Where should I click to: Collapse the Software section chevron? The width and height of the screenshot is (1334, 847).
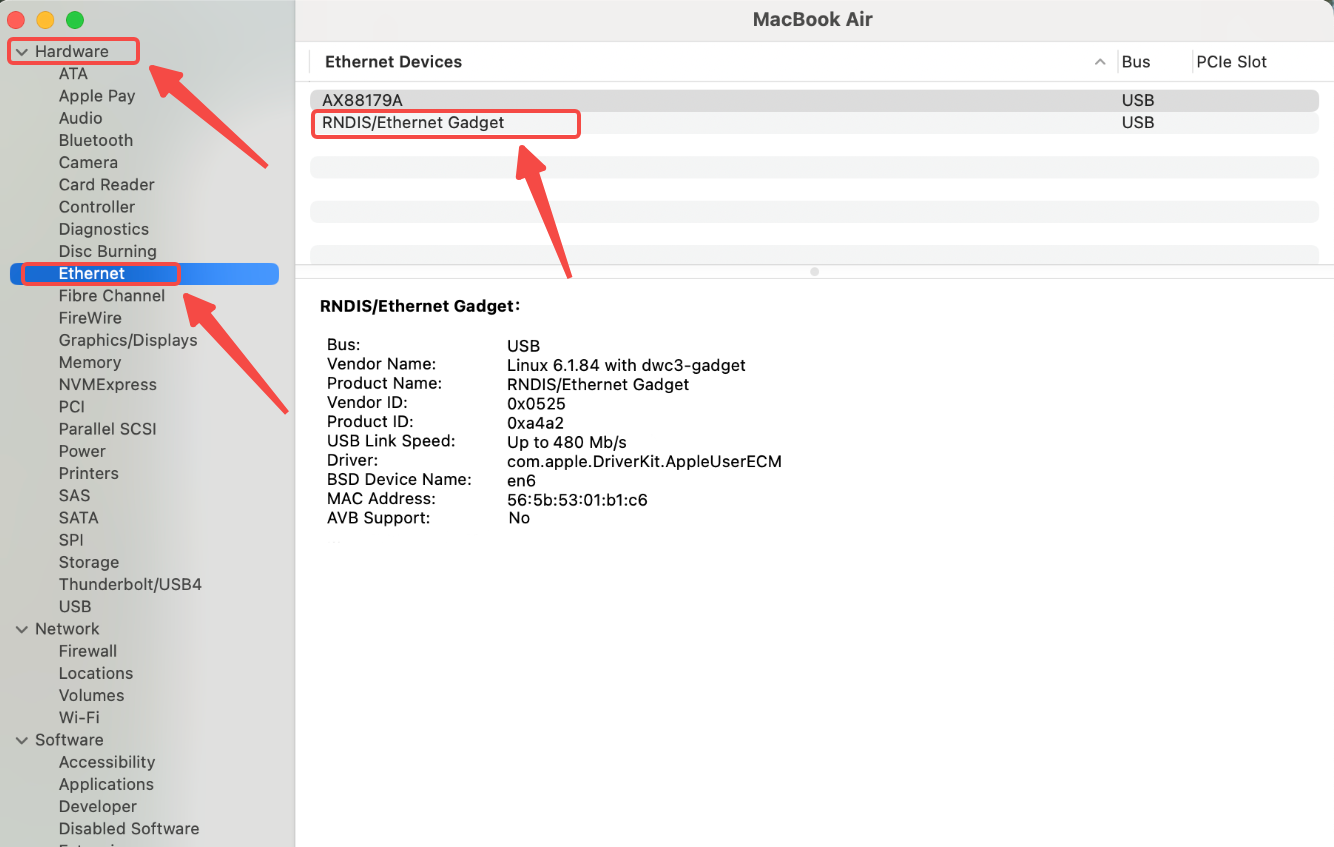21,740
